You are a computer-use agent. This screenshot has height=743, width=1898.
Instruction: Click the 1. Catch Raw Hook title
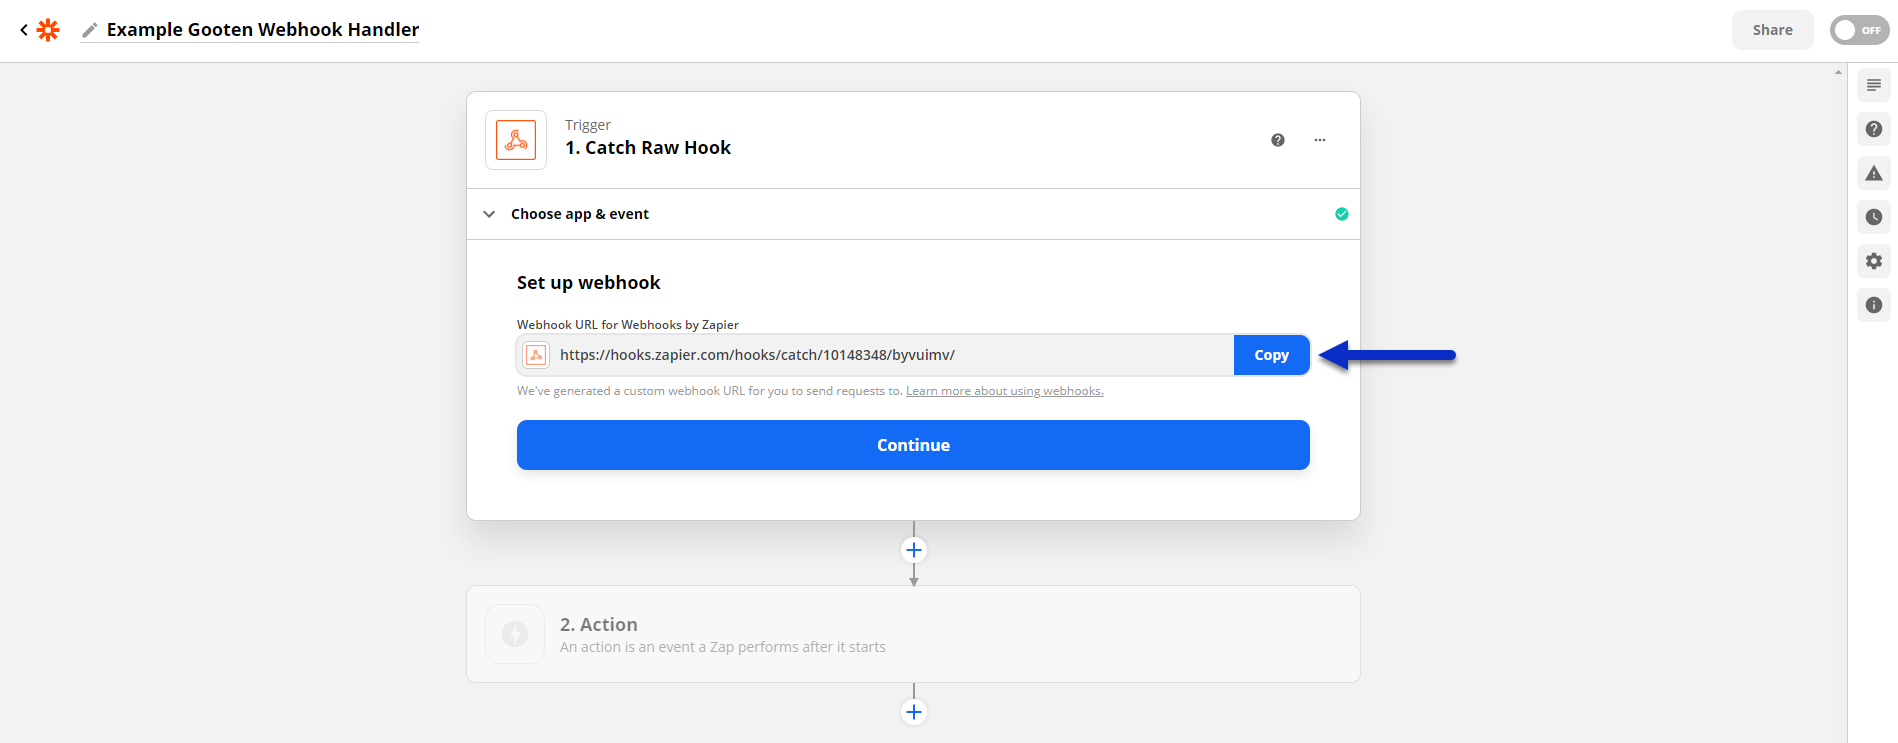(648, 148)
